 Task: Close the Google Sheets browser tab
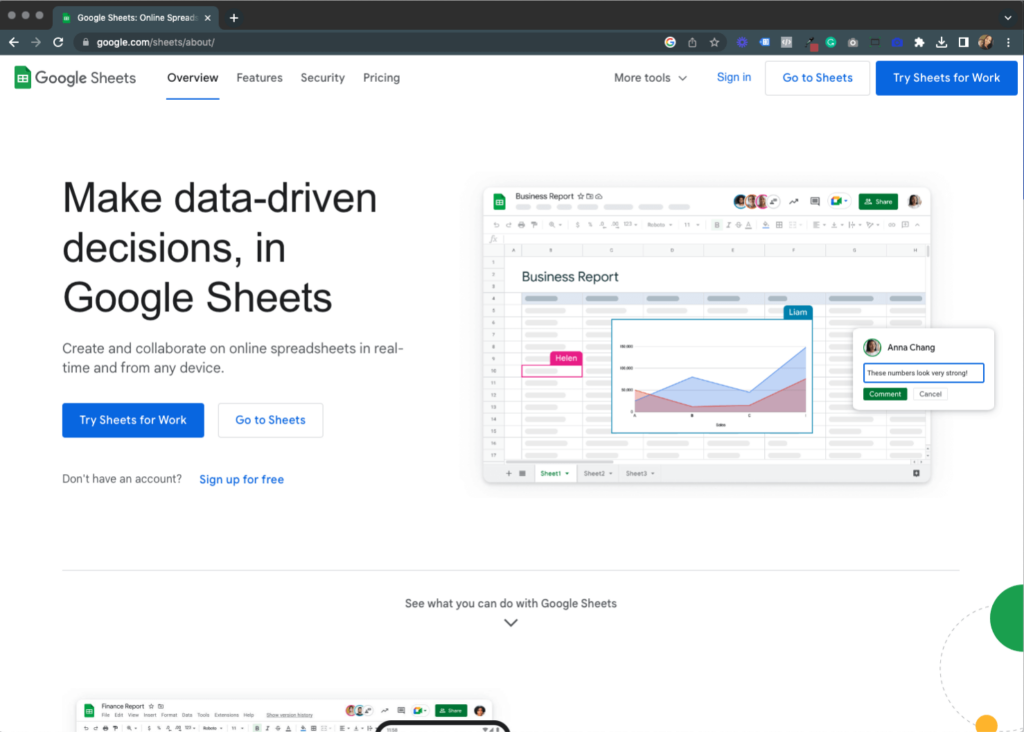pos(208,18)
